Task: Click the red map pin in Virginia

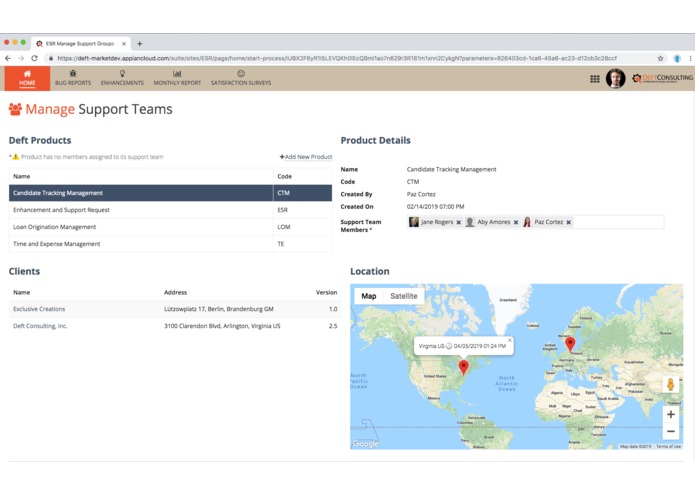Action: pos(464,367)
